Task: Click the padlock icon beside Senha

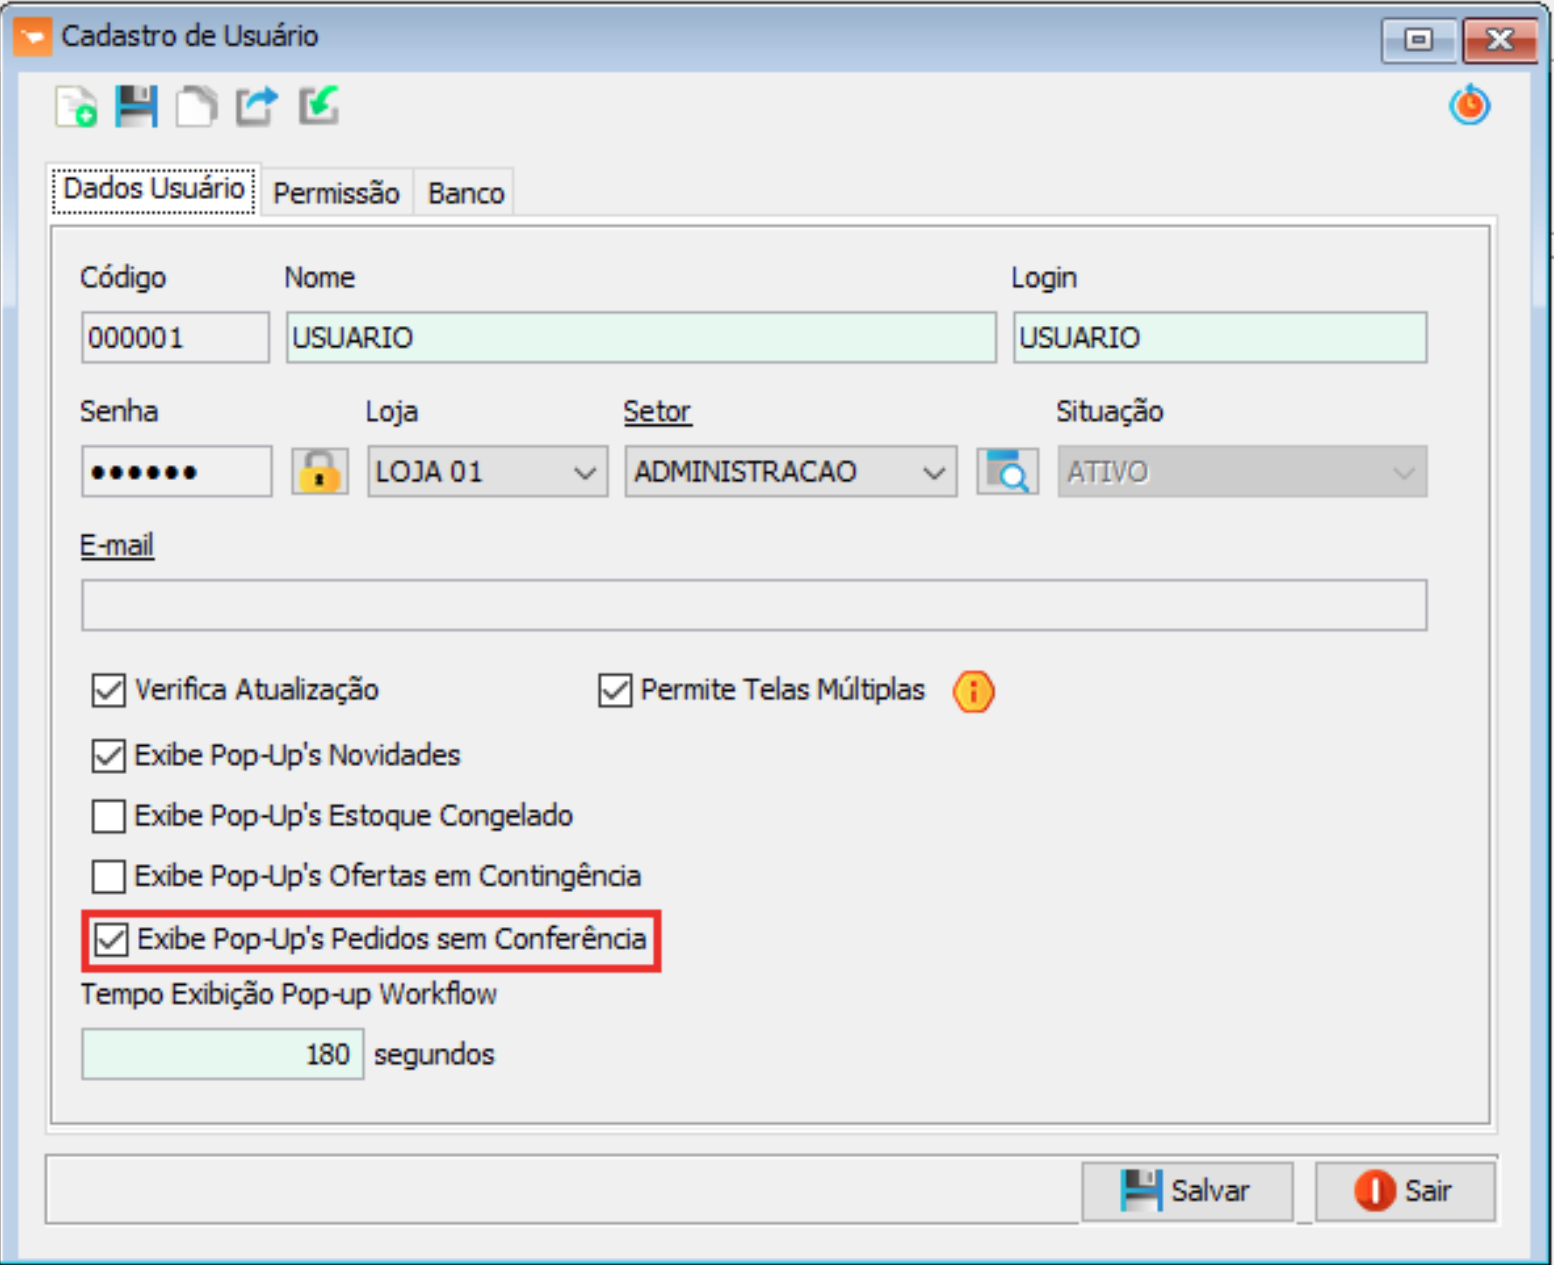Action: 319,471
